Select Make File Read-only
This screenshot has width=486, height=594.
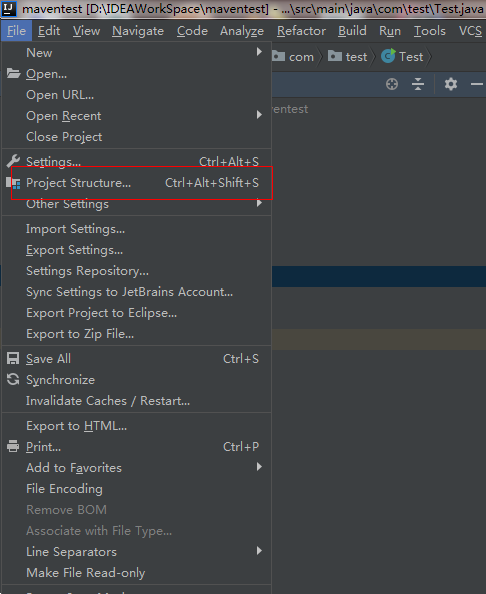[137, 573]
